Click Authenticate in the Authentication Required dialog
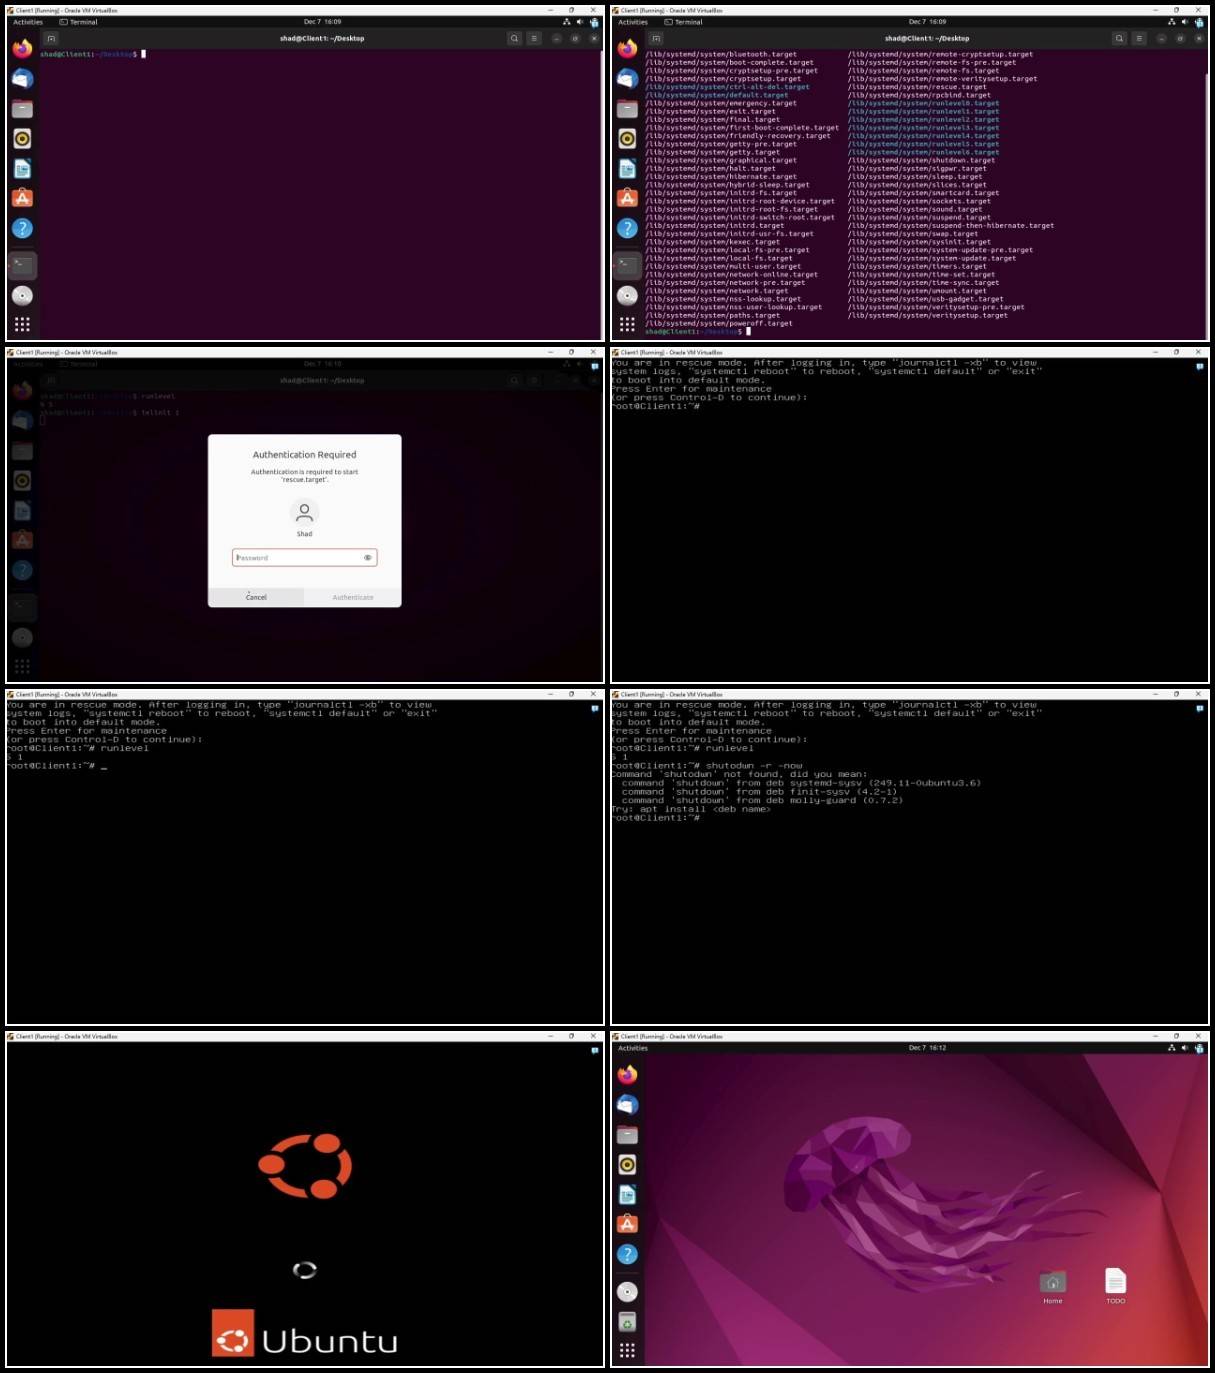The width and height of the screenshot is (1215, 1373). [353, 597]
